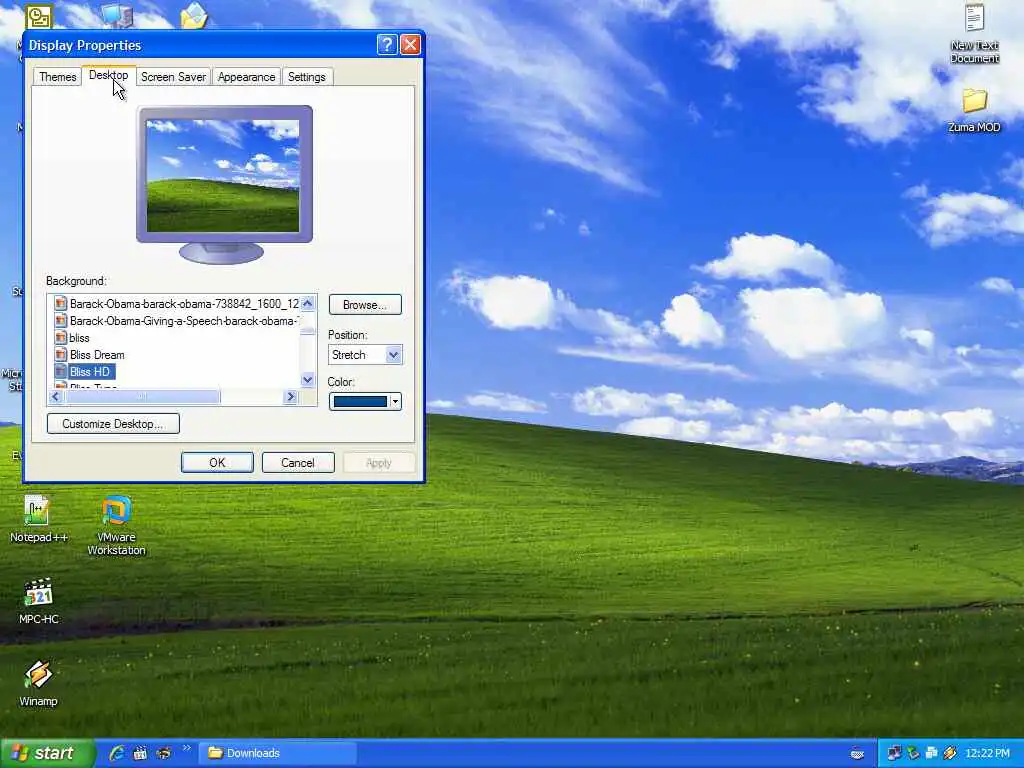Viewport: 1024px width, 768px height.
Task: Click Cancel in Display Properties
Action: (x=298, y=462)
